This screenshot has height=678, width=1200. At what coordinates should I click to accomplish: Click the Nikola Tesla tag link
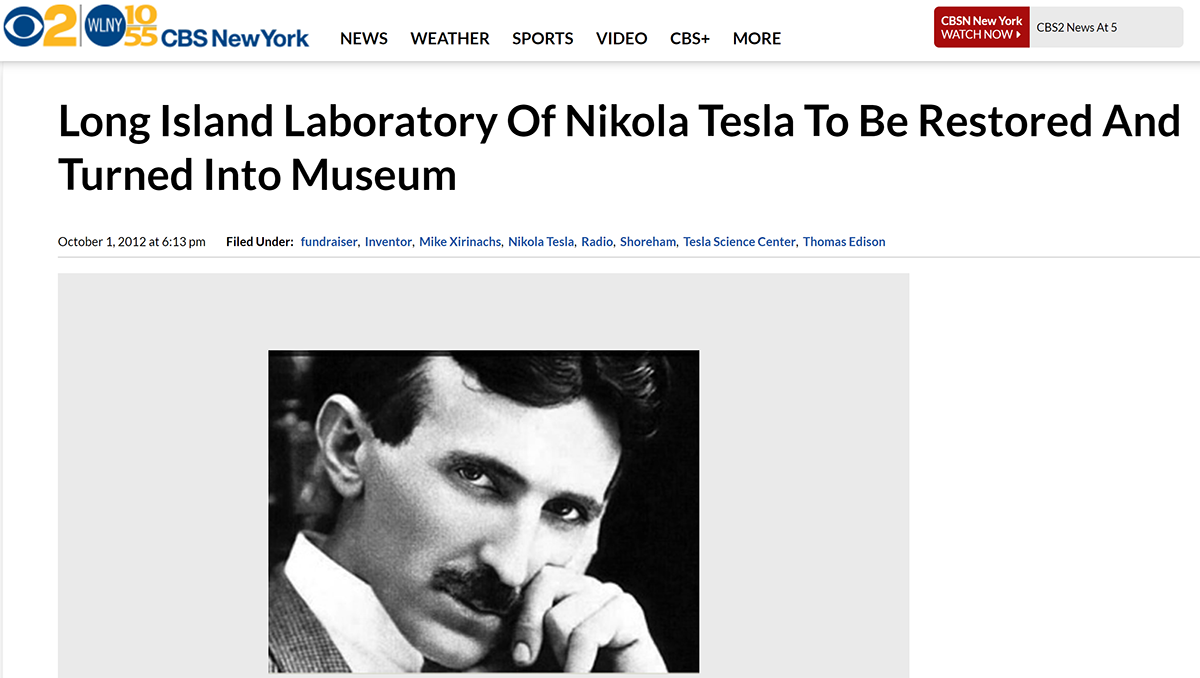(x=540, y=242)
